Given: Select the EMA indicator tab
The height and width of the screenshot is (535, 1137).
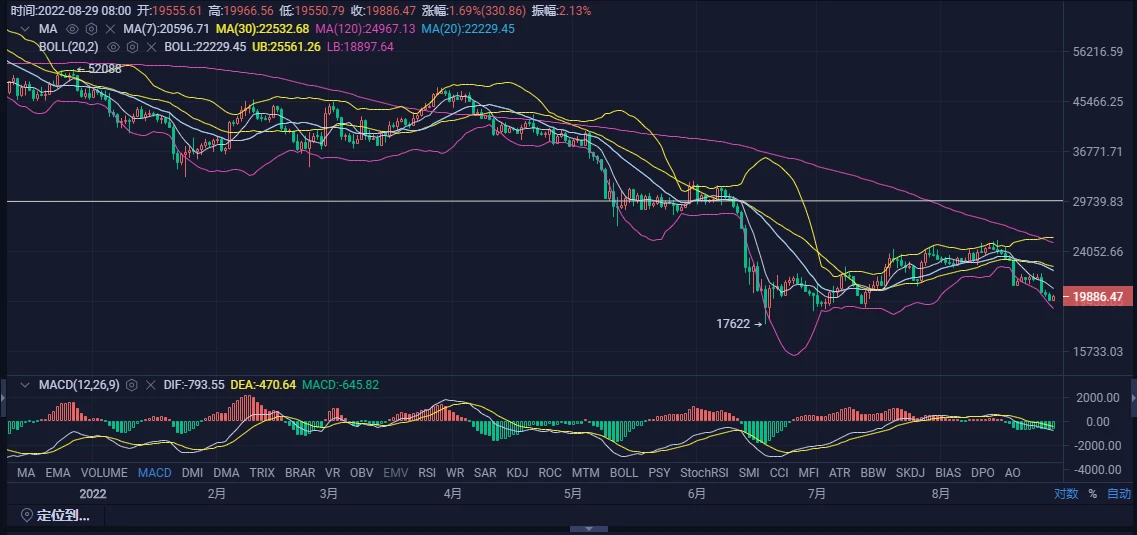Looking at the screenshot, I should 58,473.
